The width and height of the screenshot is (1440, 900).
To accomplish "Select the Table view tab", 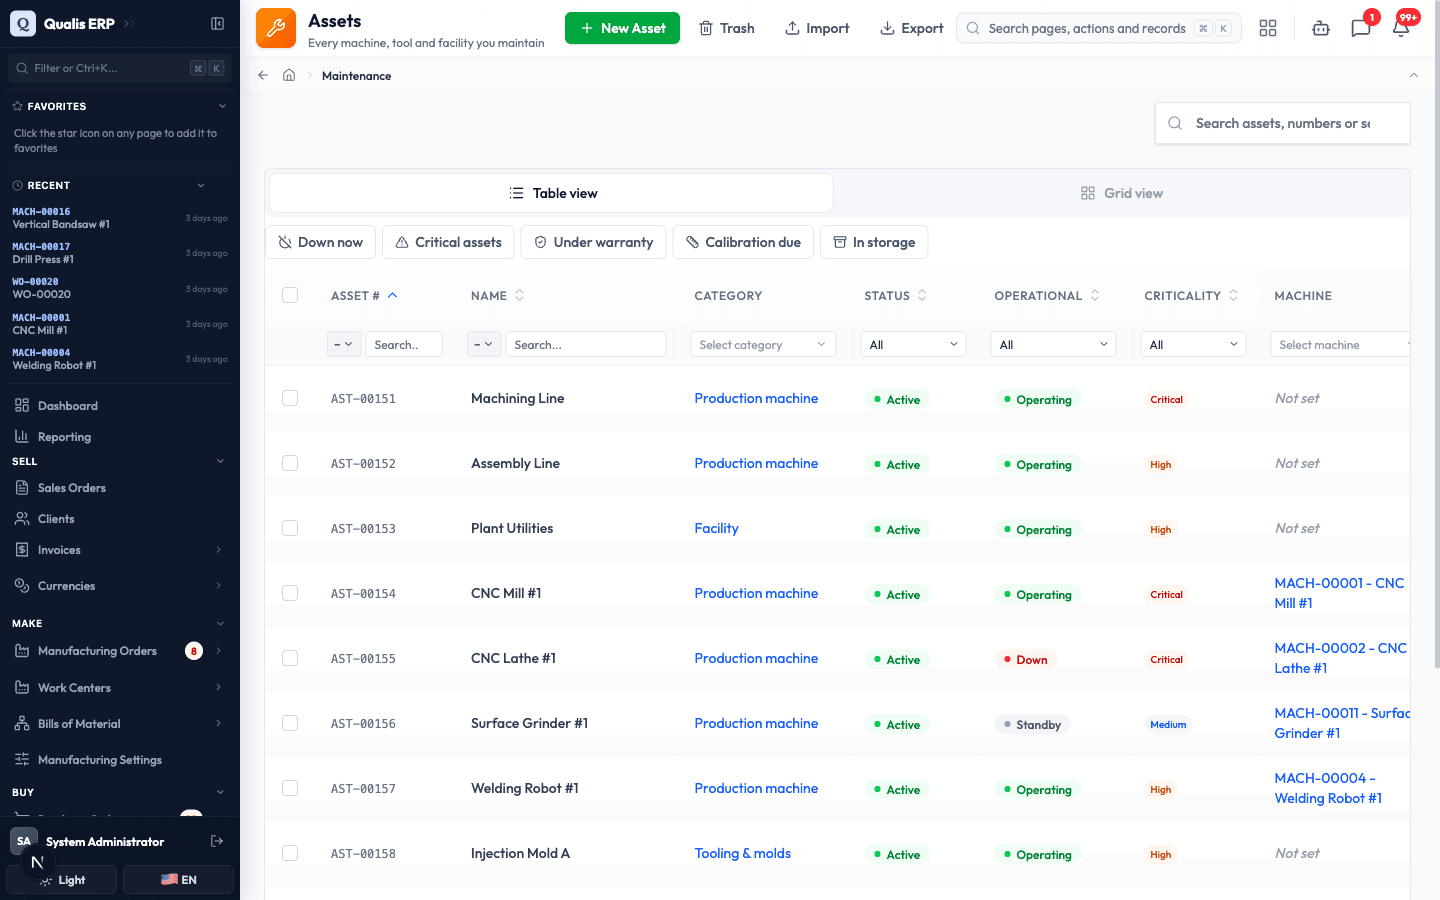I will 552,193.
